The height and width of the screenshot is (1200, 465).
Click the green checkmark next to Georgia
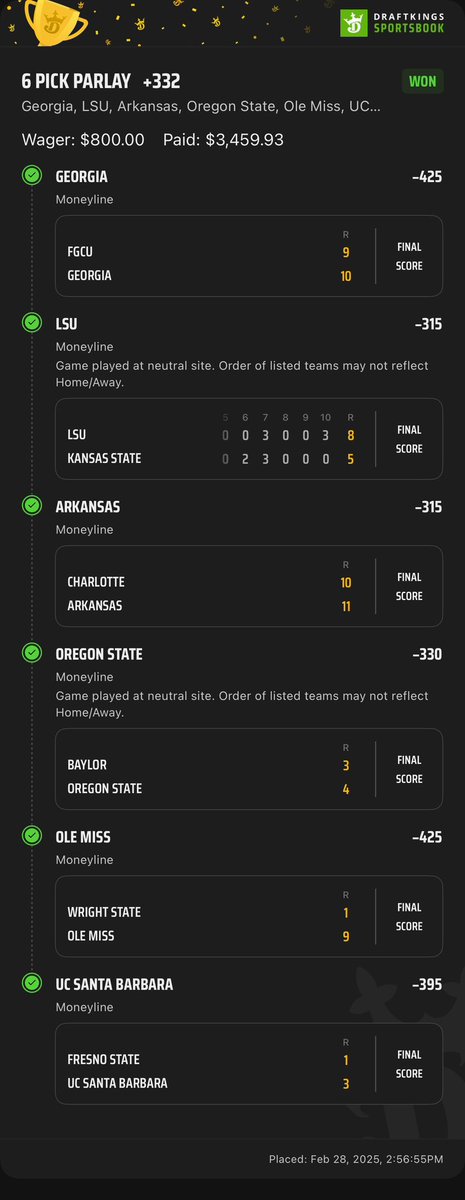[x=32, y=176]
